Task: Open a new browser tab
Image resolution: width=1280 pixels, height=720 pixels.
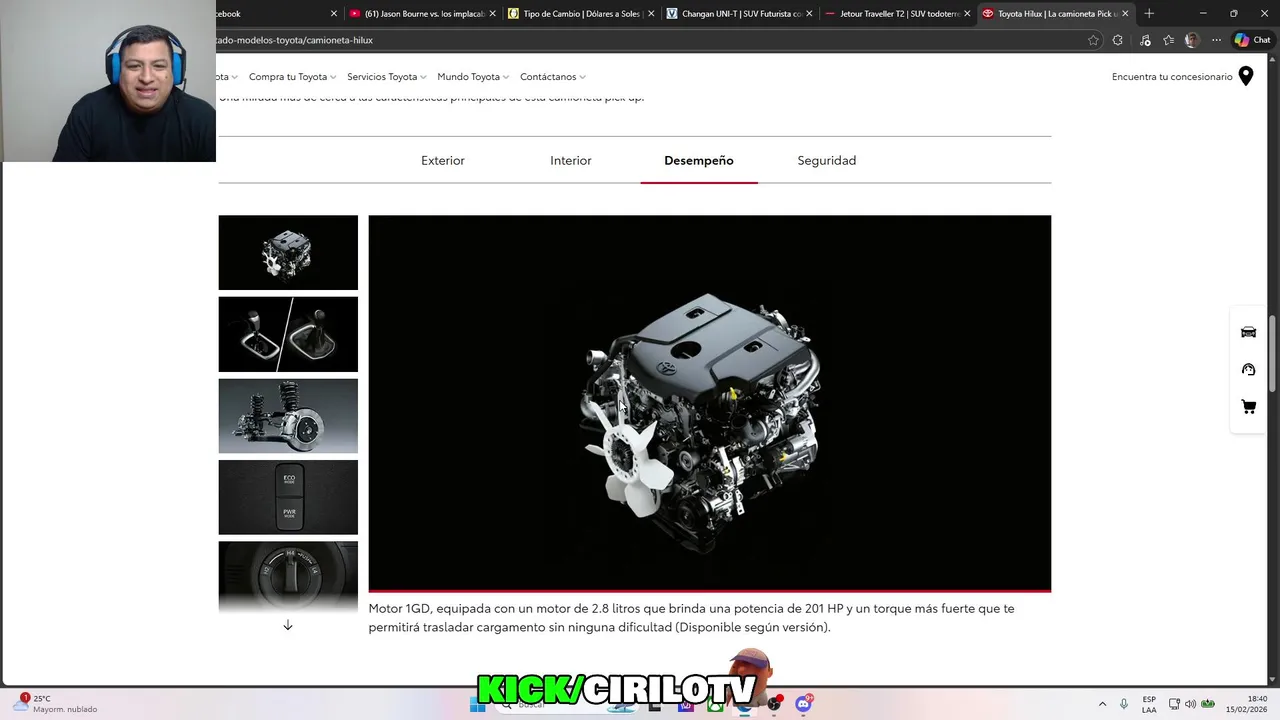Action: (x=1149, y=14)
